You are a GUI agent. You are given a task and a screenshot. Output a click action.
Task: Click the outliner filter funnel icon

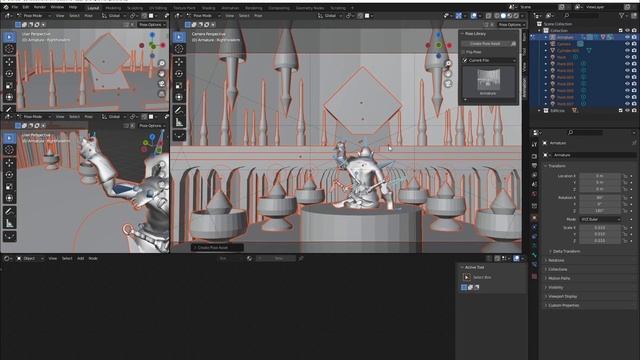[x=622, y=16]
